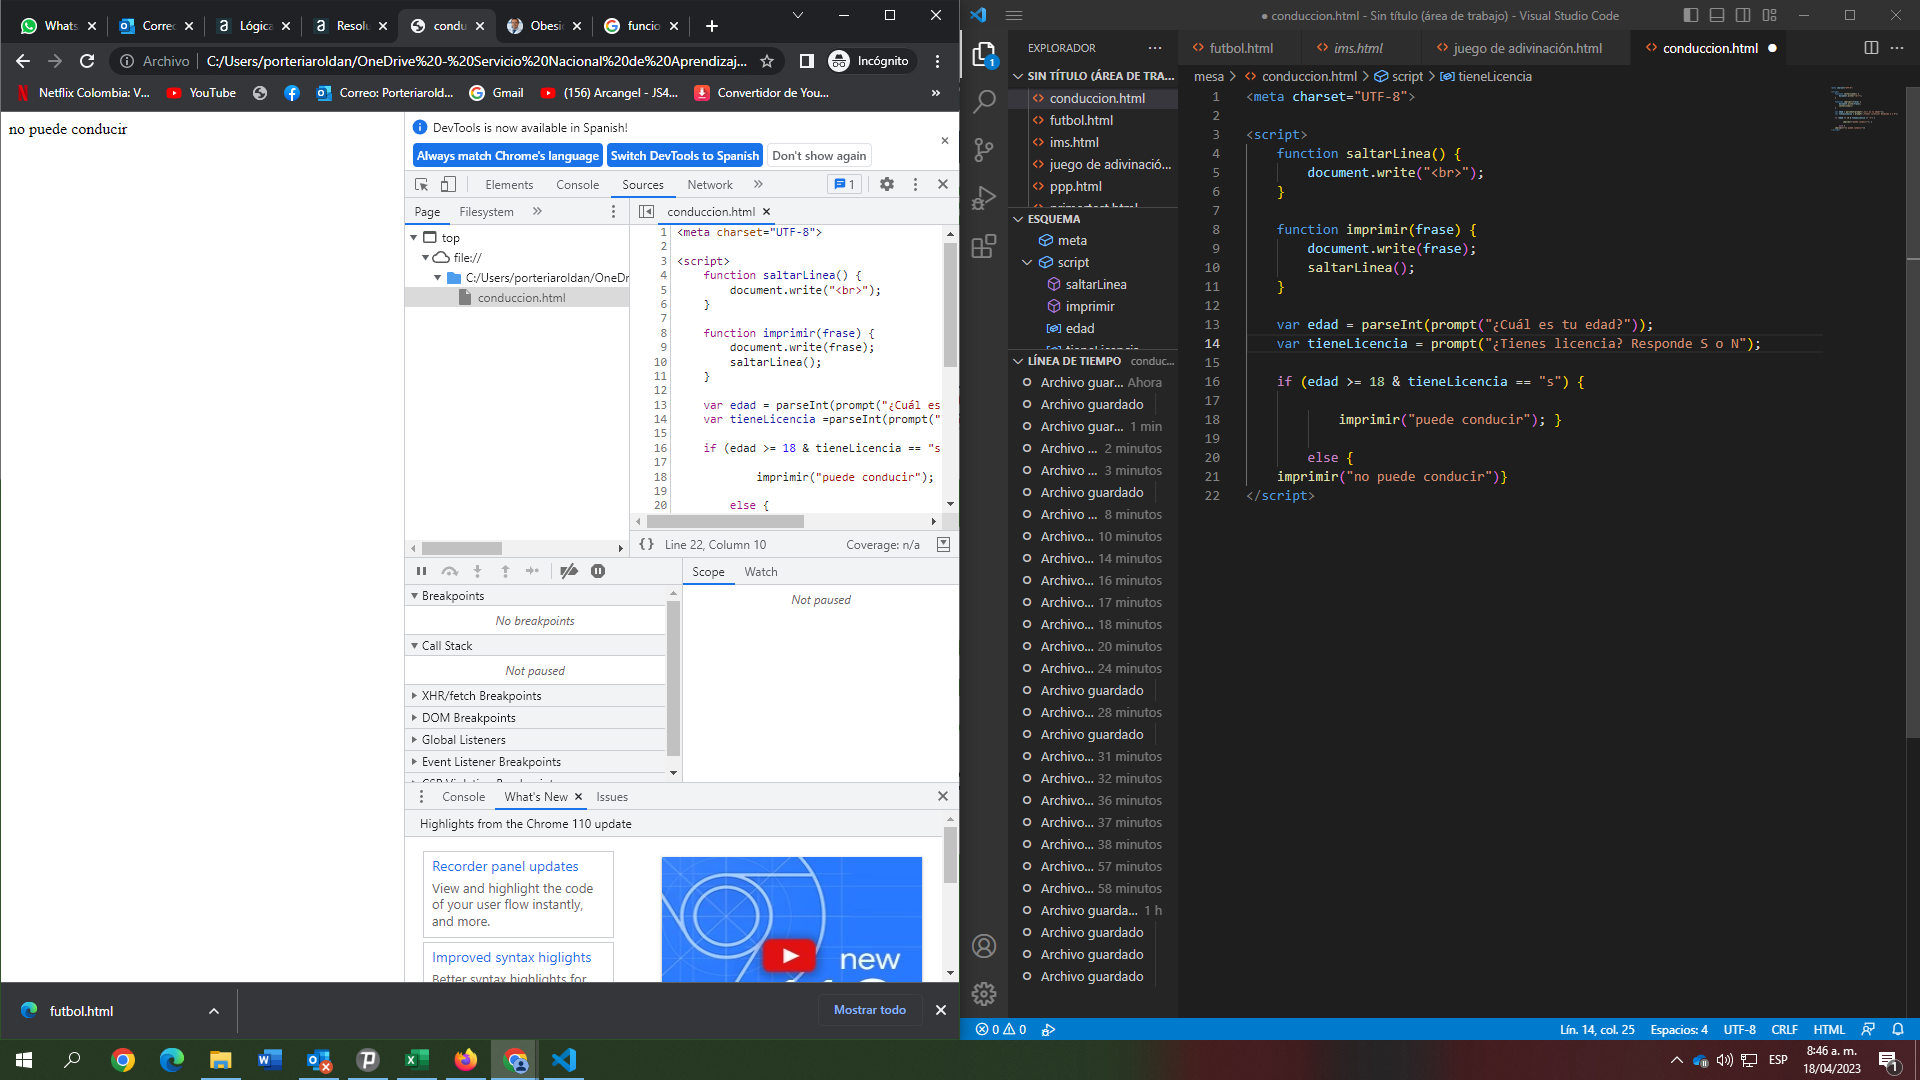Click the Pause on exceptions icon
The height and width of the screenshot is (1080, 1920).
click(x=599, y=571)
